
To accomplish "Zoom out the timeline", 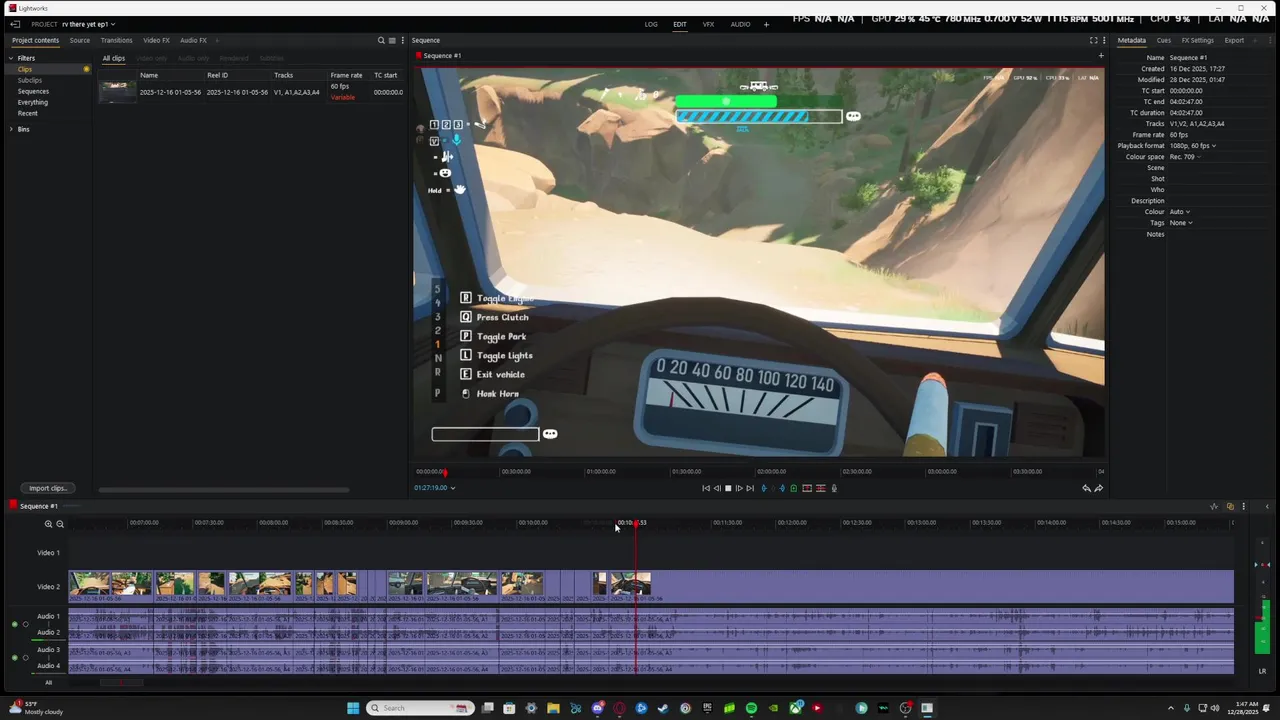I will pos(60,524).
